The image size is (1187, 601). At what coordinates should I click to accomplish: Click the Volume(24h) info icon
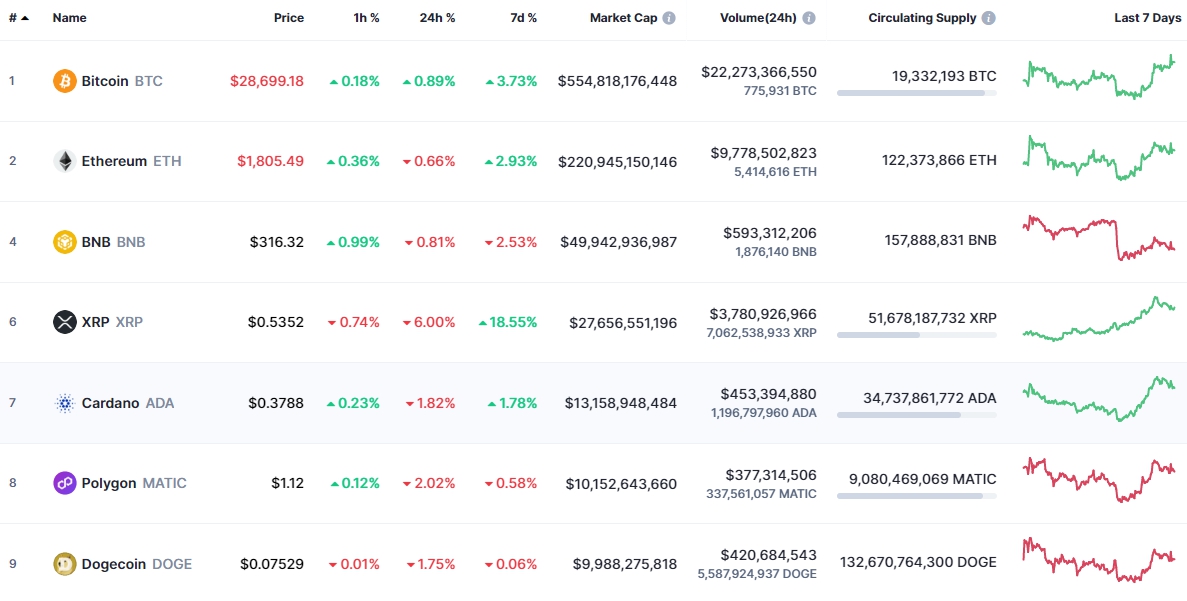(809, 18)
